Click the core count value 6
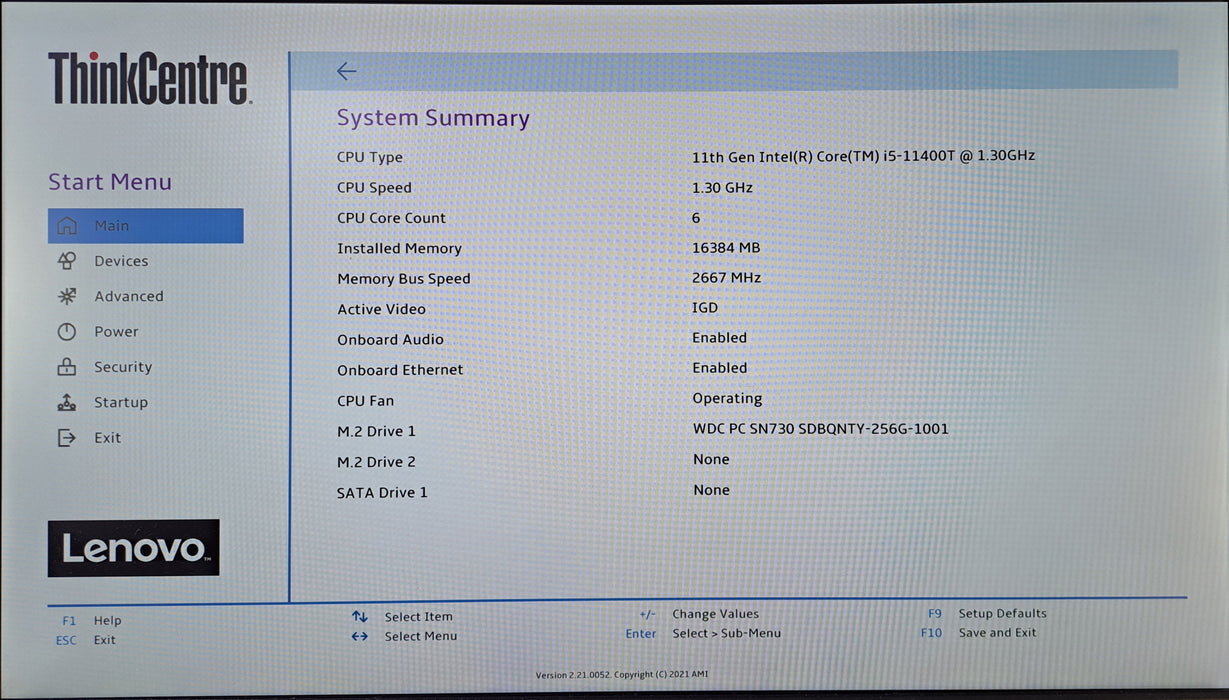This screenshot has width=1229, height=700. (696, 218)
